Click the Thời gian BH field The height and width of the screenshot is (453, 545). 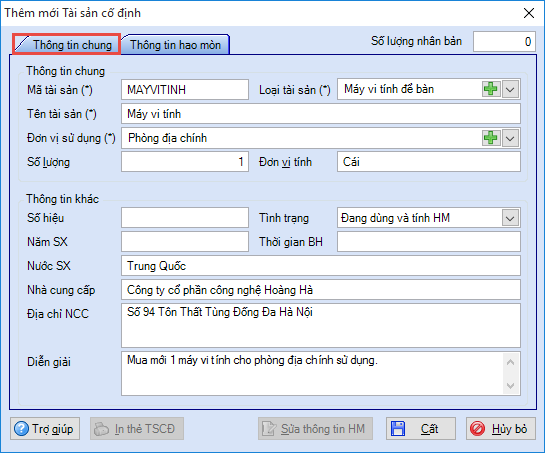[x=429, y=242]
